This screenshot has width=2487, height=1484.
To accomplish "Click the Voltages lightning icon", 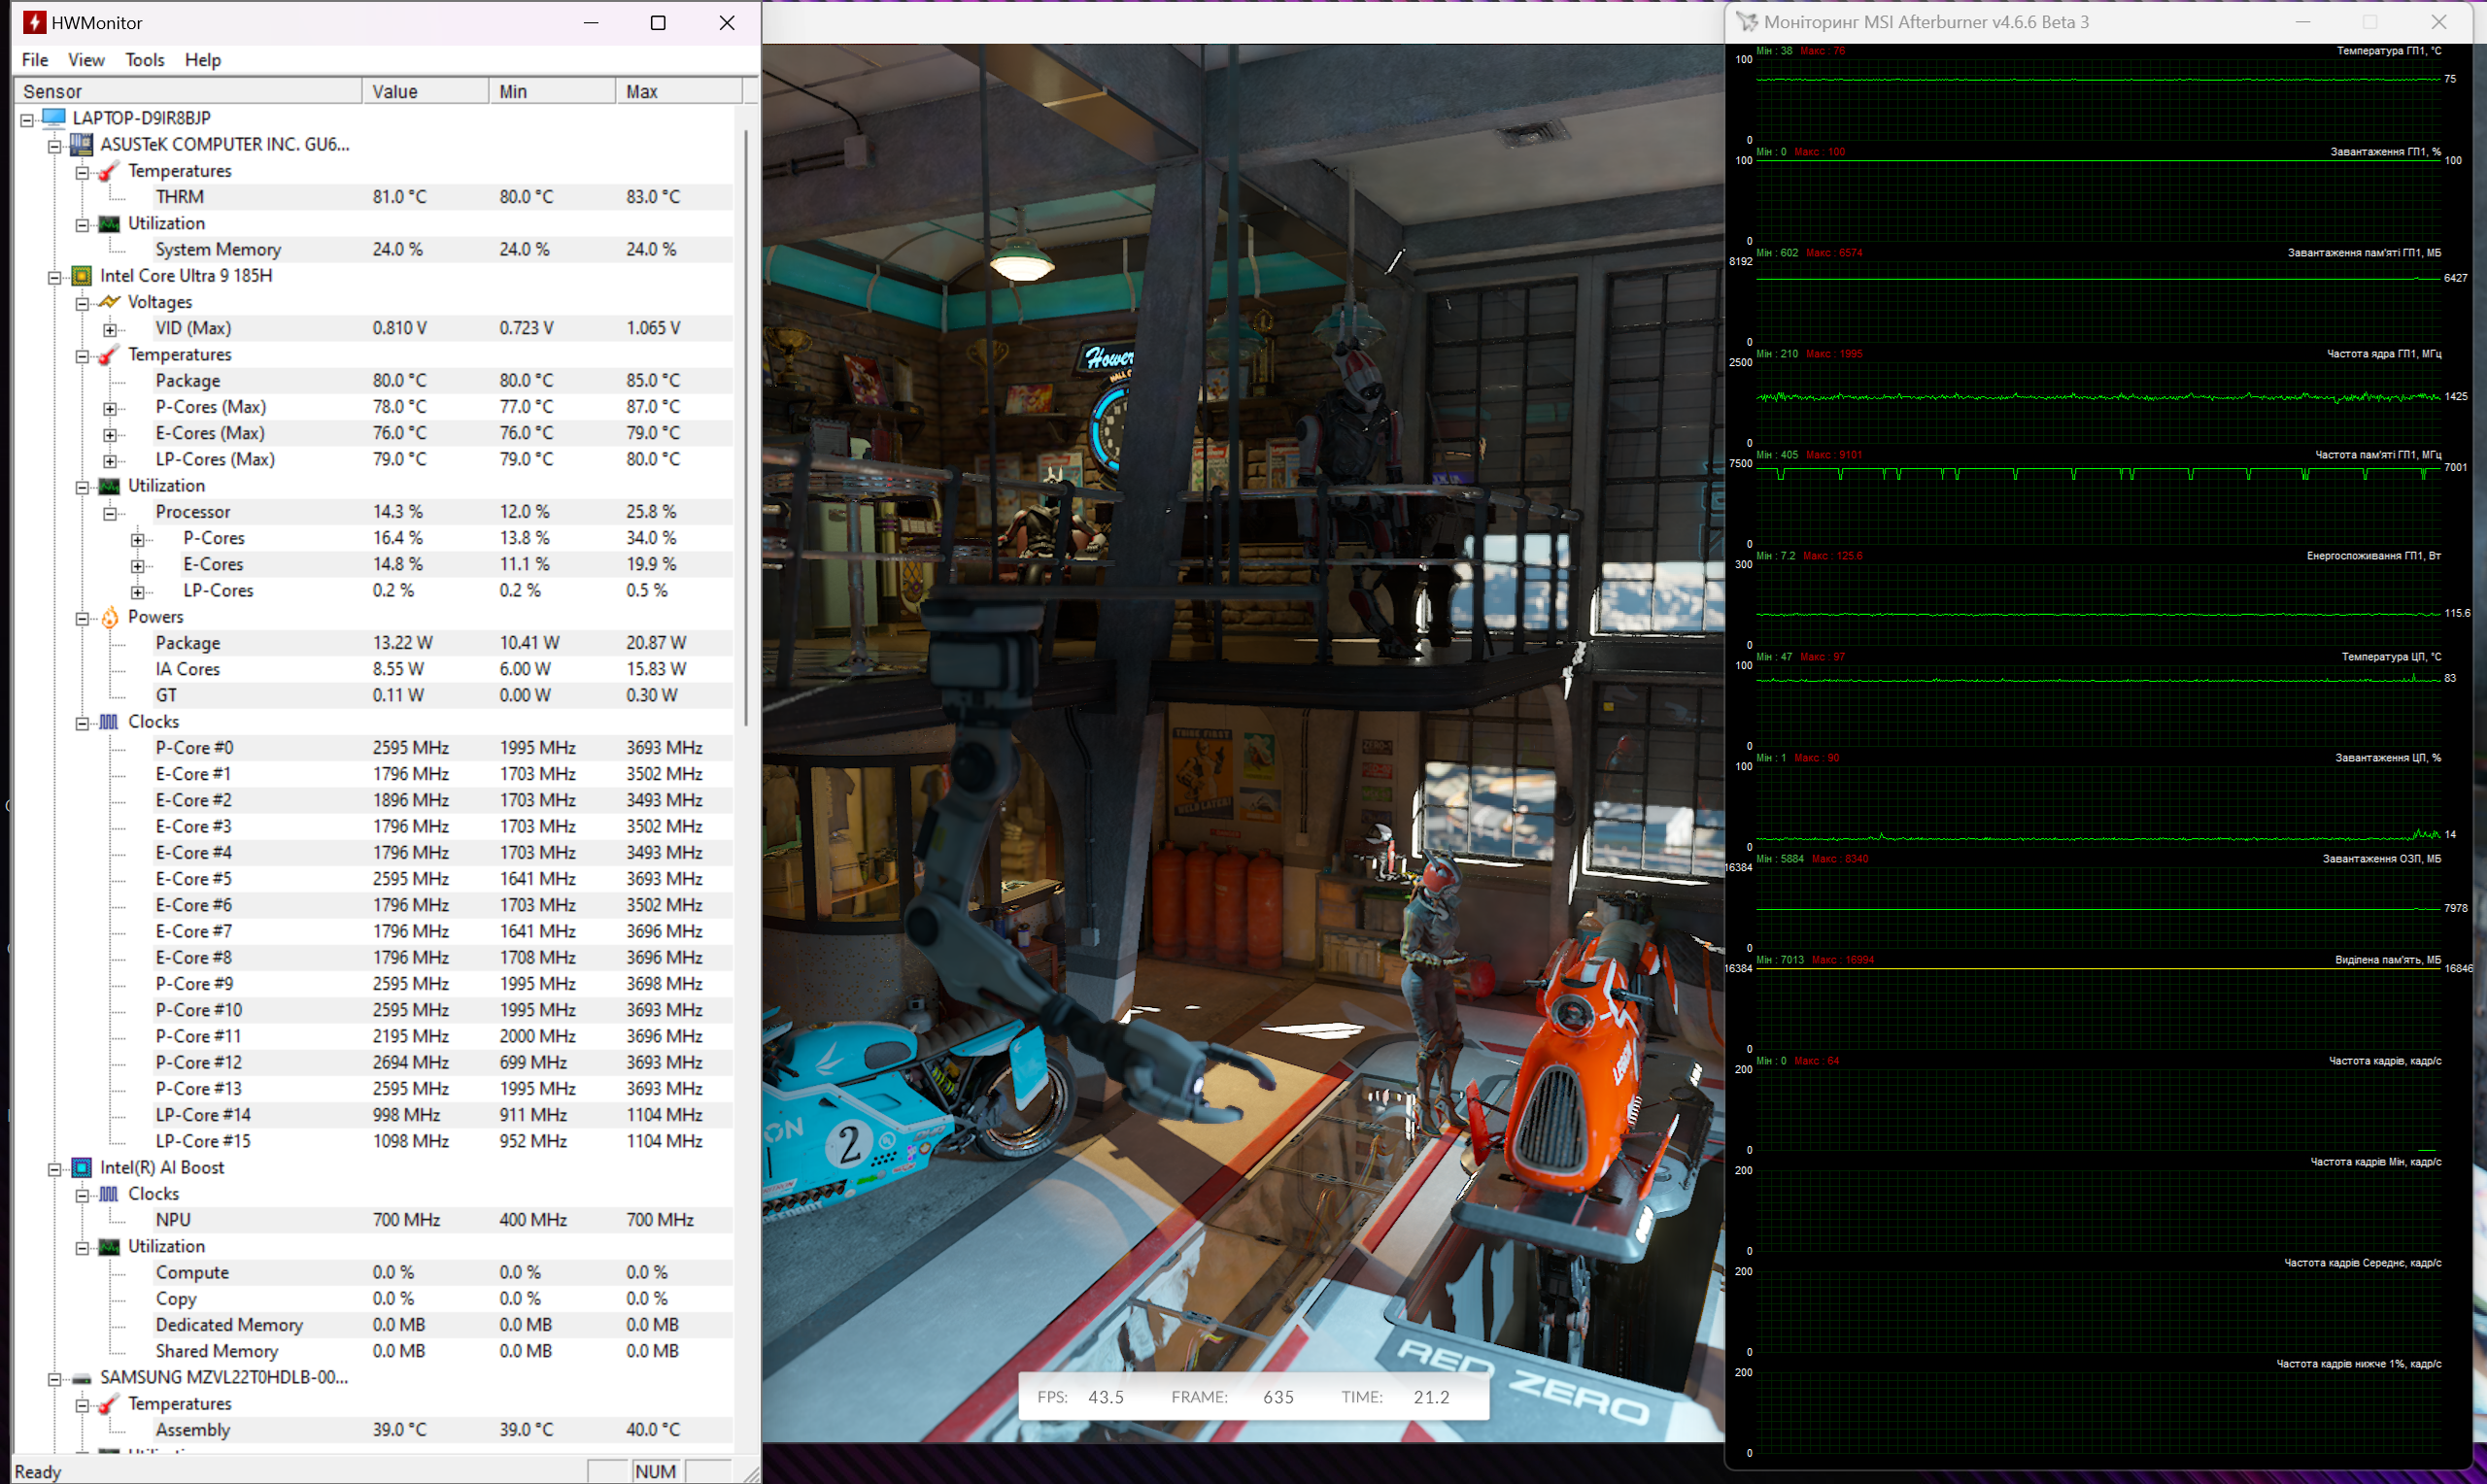I will click(109, 301).
